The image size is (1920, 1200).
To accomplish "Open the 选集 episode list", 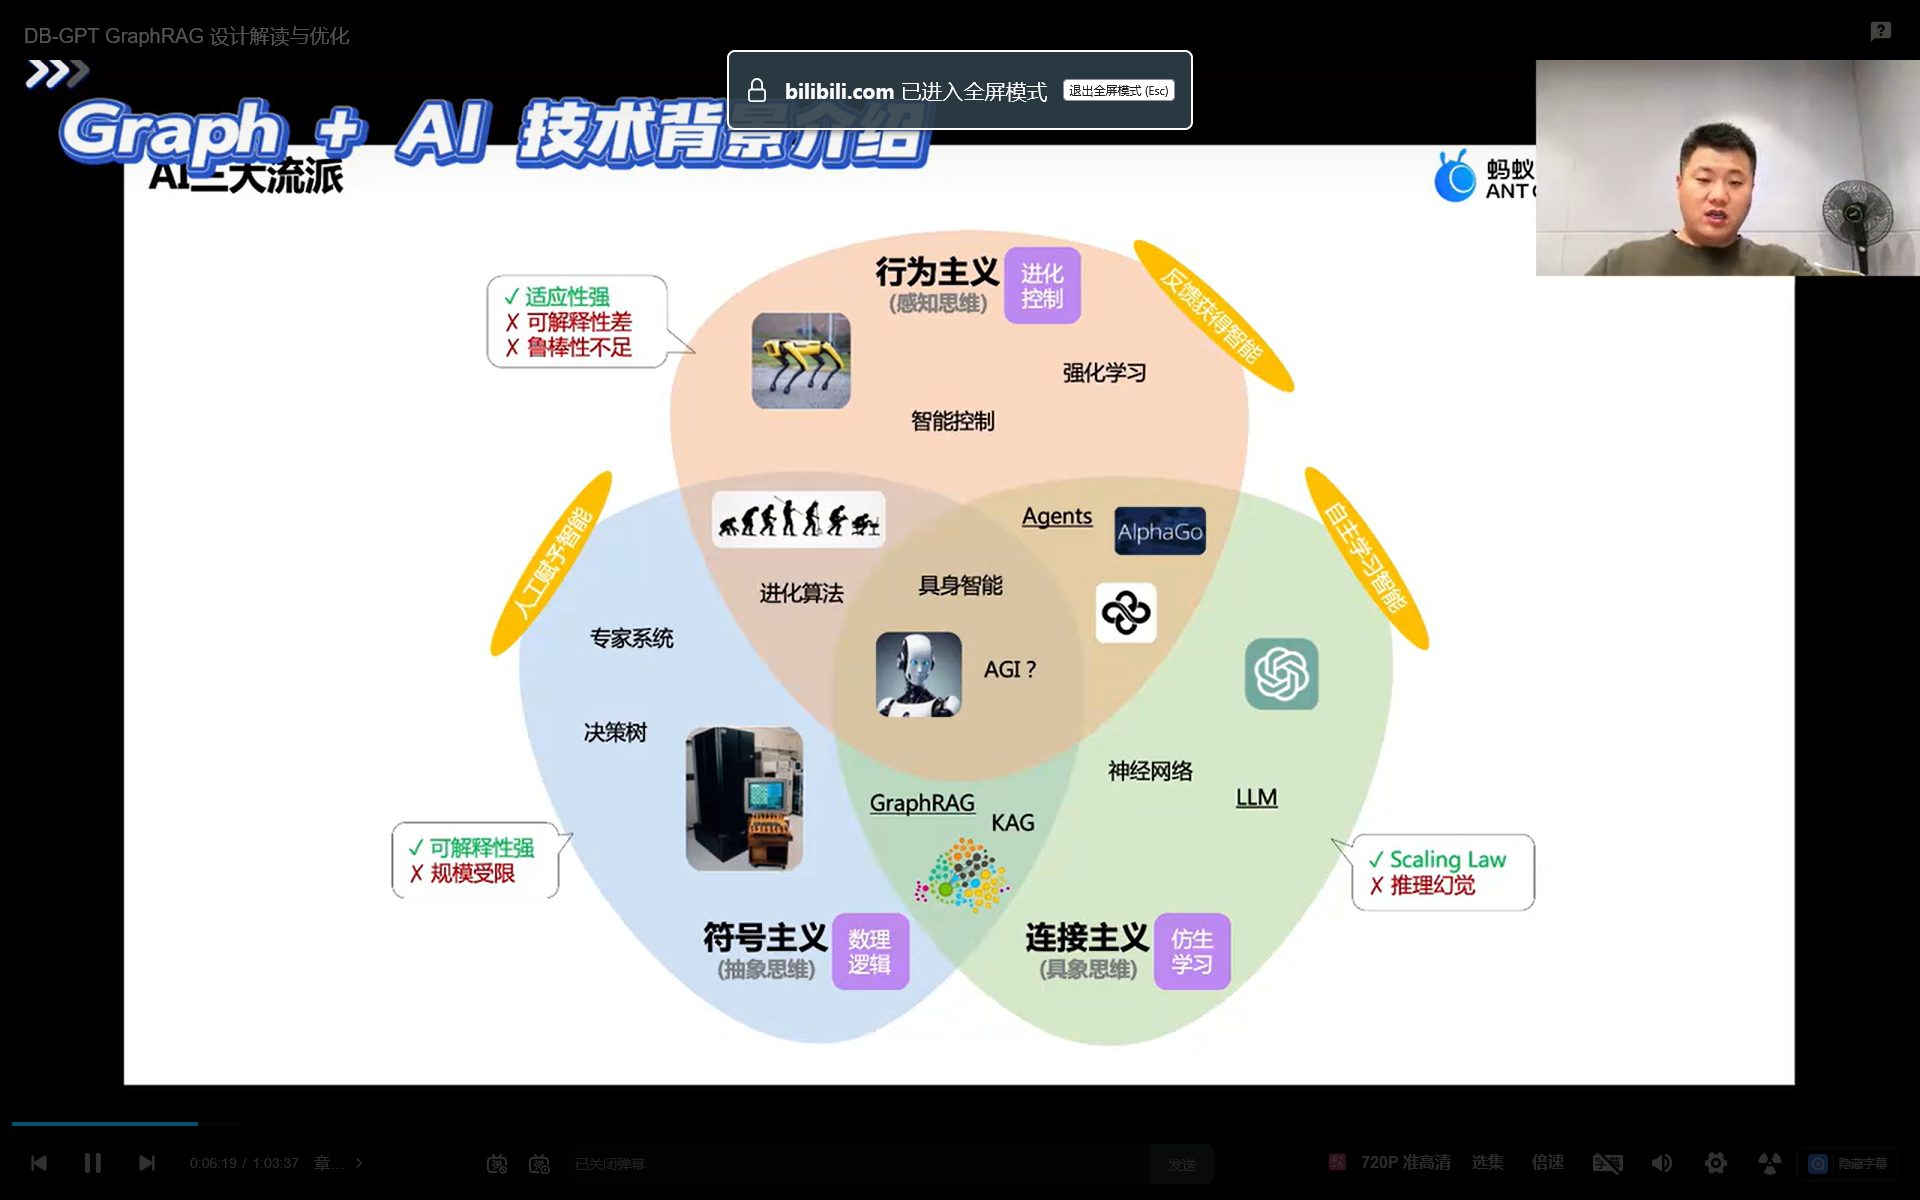I will tap(1487, 1163).
